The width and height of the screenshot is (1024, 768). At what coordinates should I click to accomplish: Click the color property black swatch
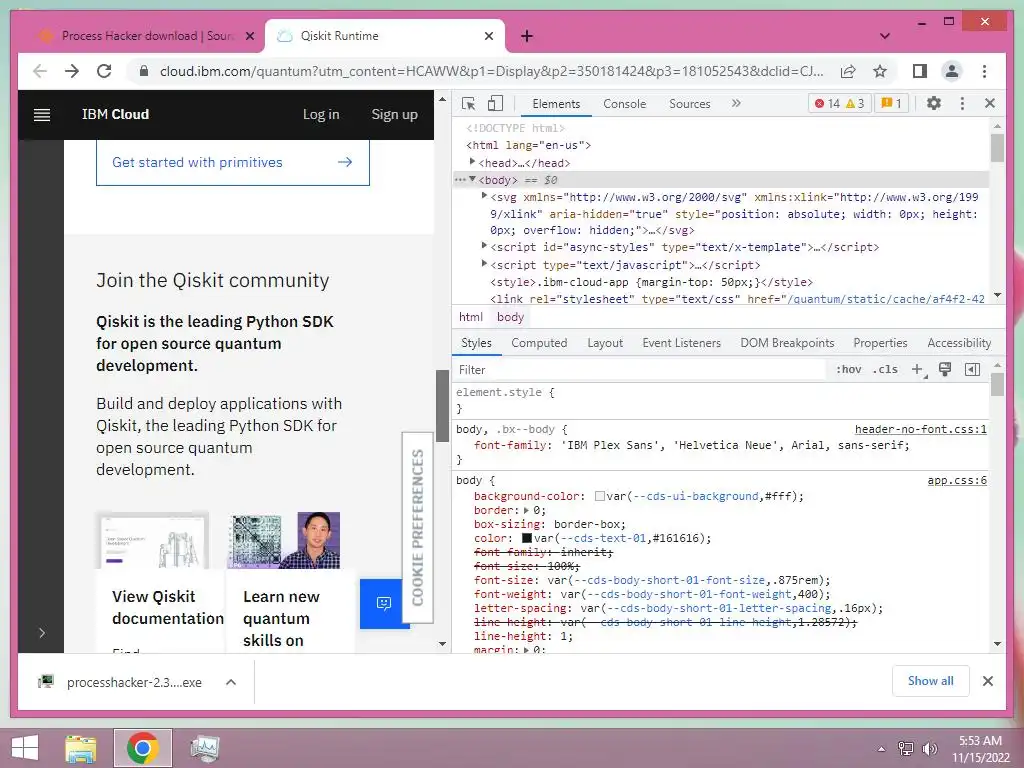tap(526, 538)
